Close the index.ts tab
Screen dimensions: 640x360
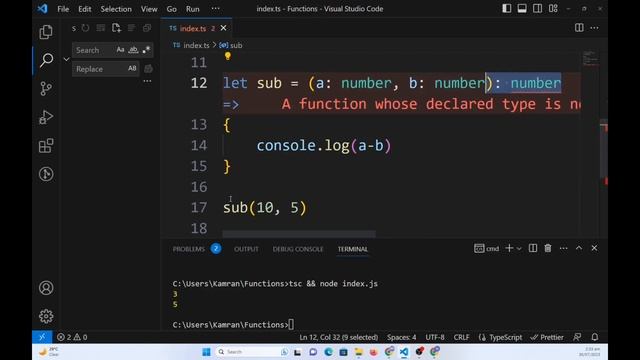pos(223,28)
